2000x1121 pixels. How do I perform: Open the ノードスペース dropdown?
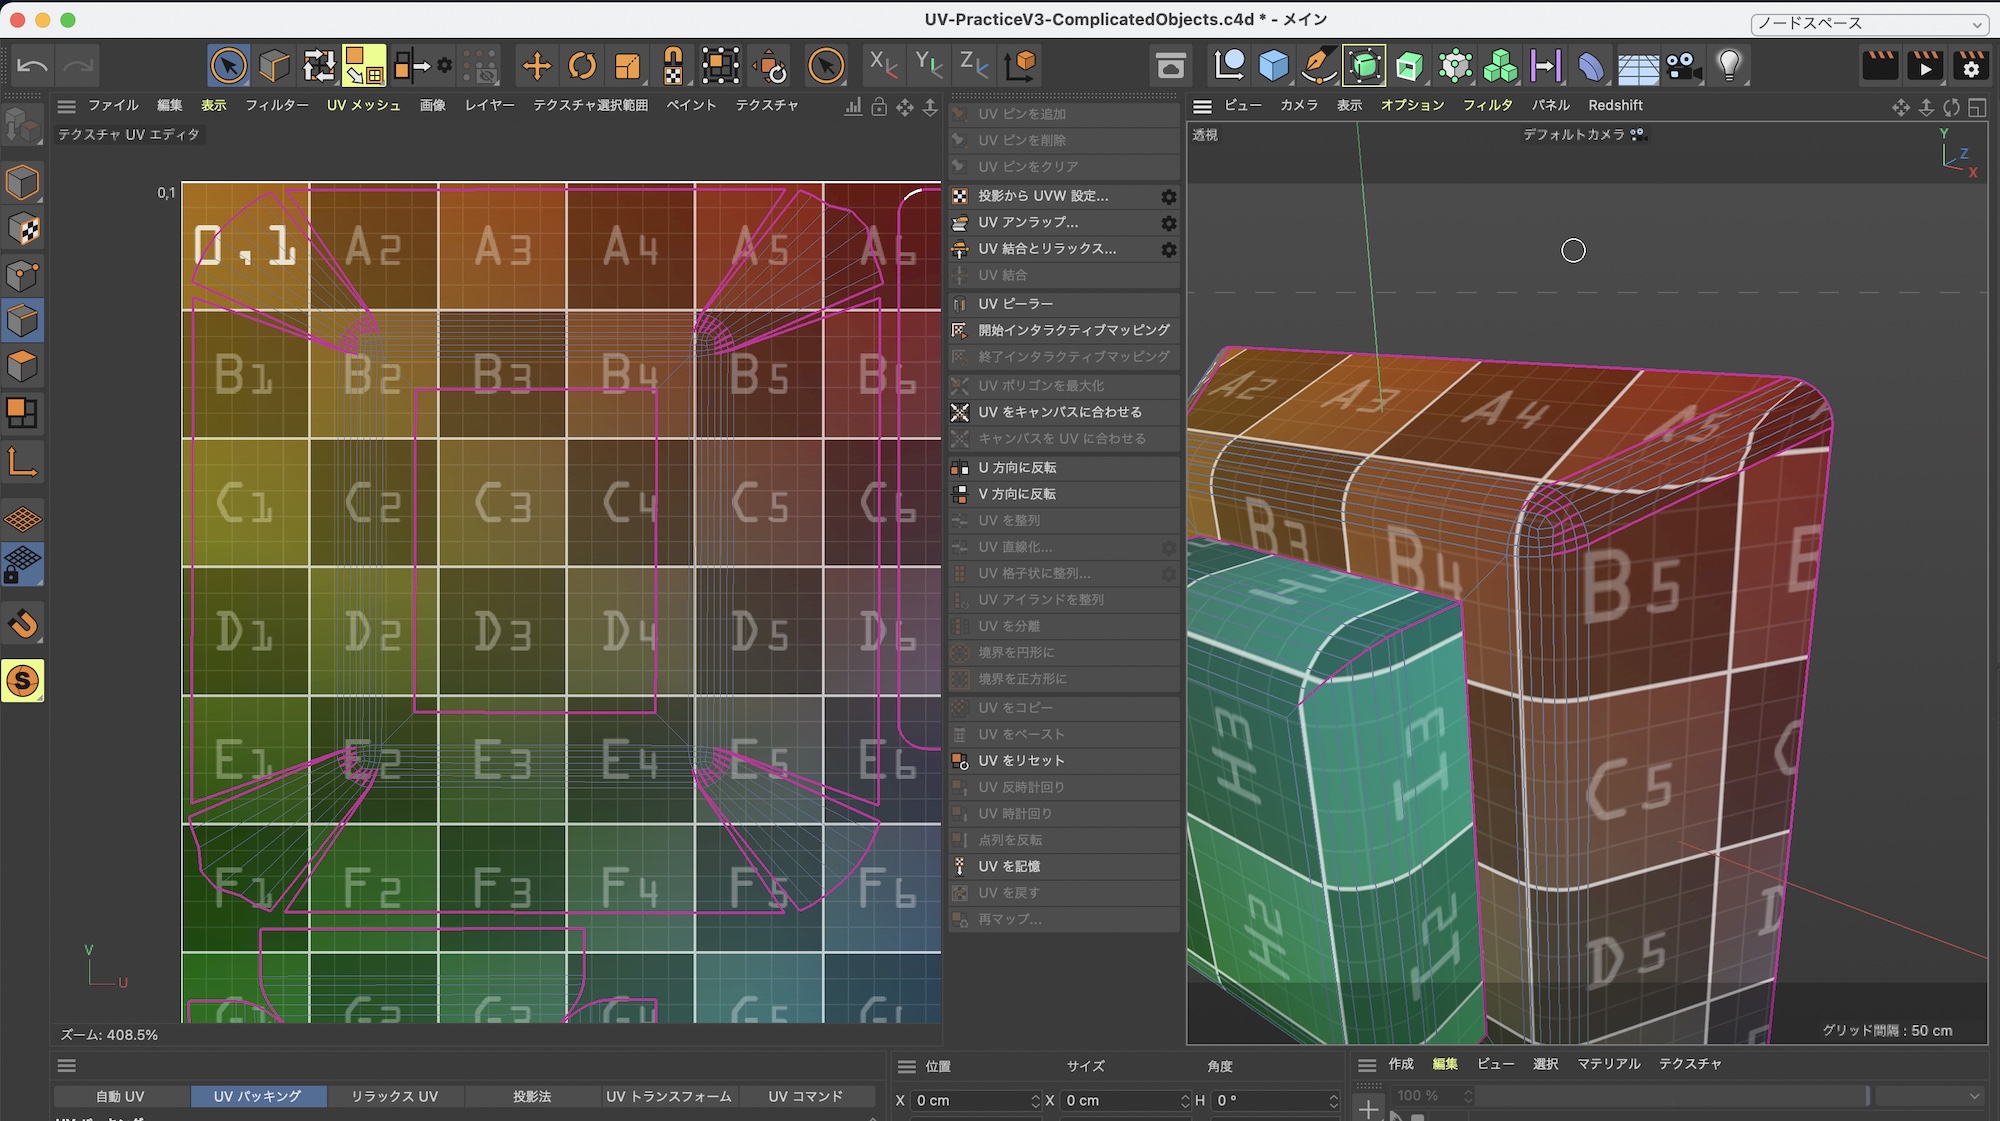tap(1869, 24)
